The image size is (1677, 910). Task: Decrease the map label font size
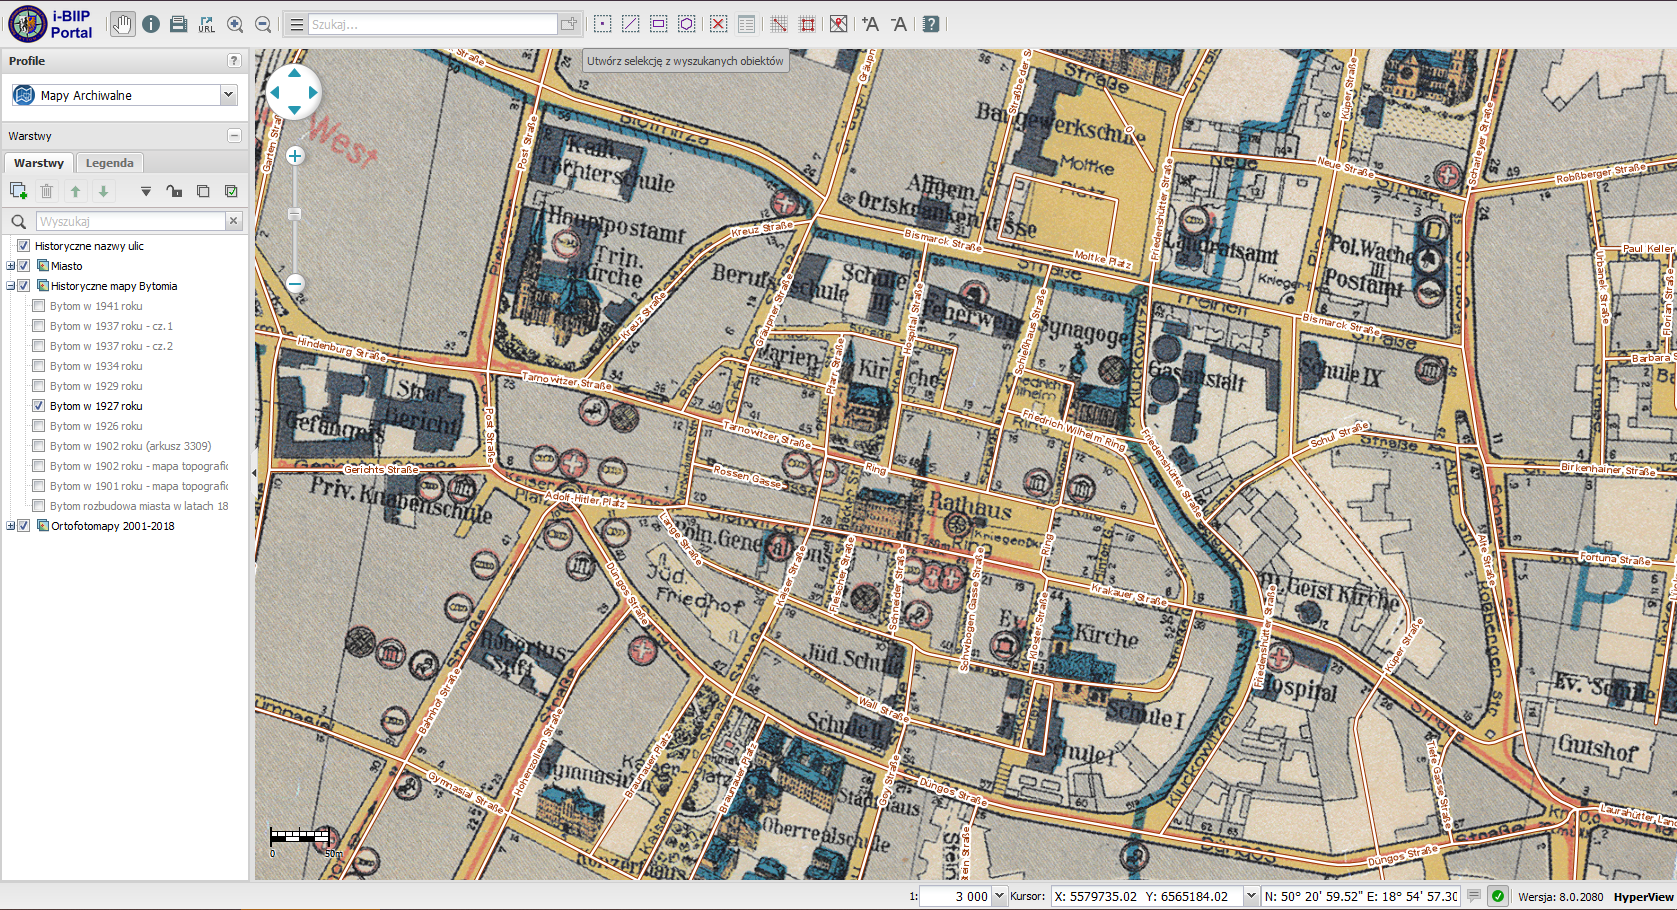[x=898, y=24]
